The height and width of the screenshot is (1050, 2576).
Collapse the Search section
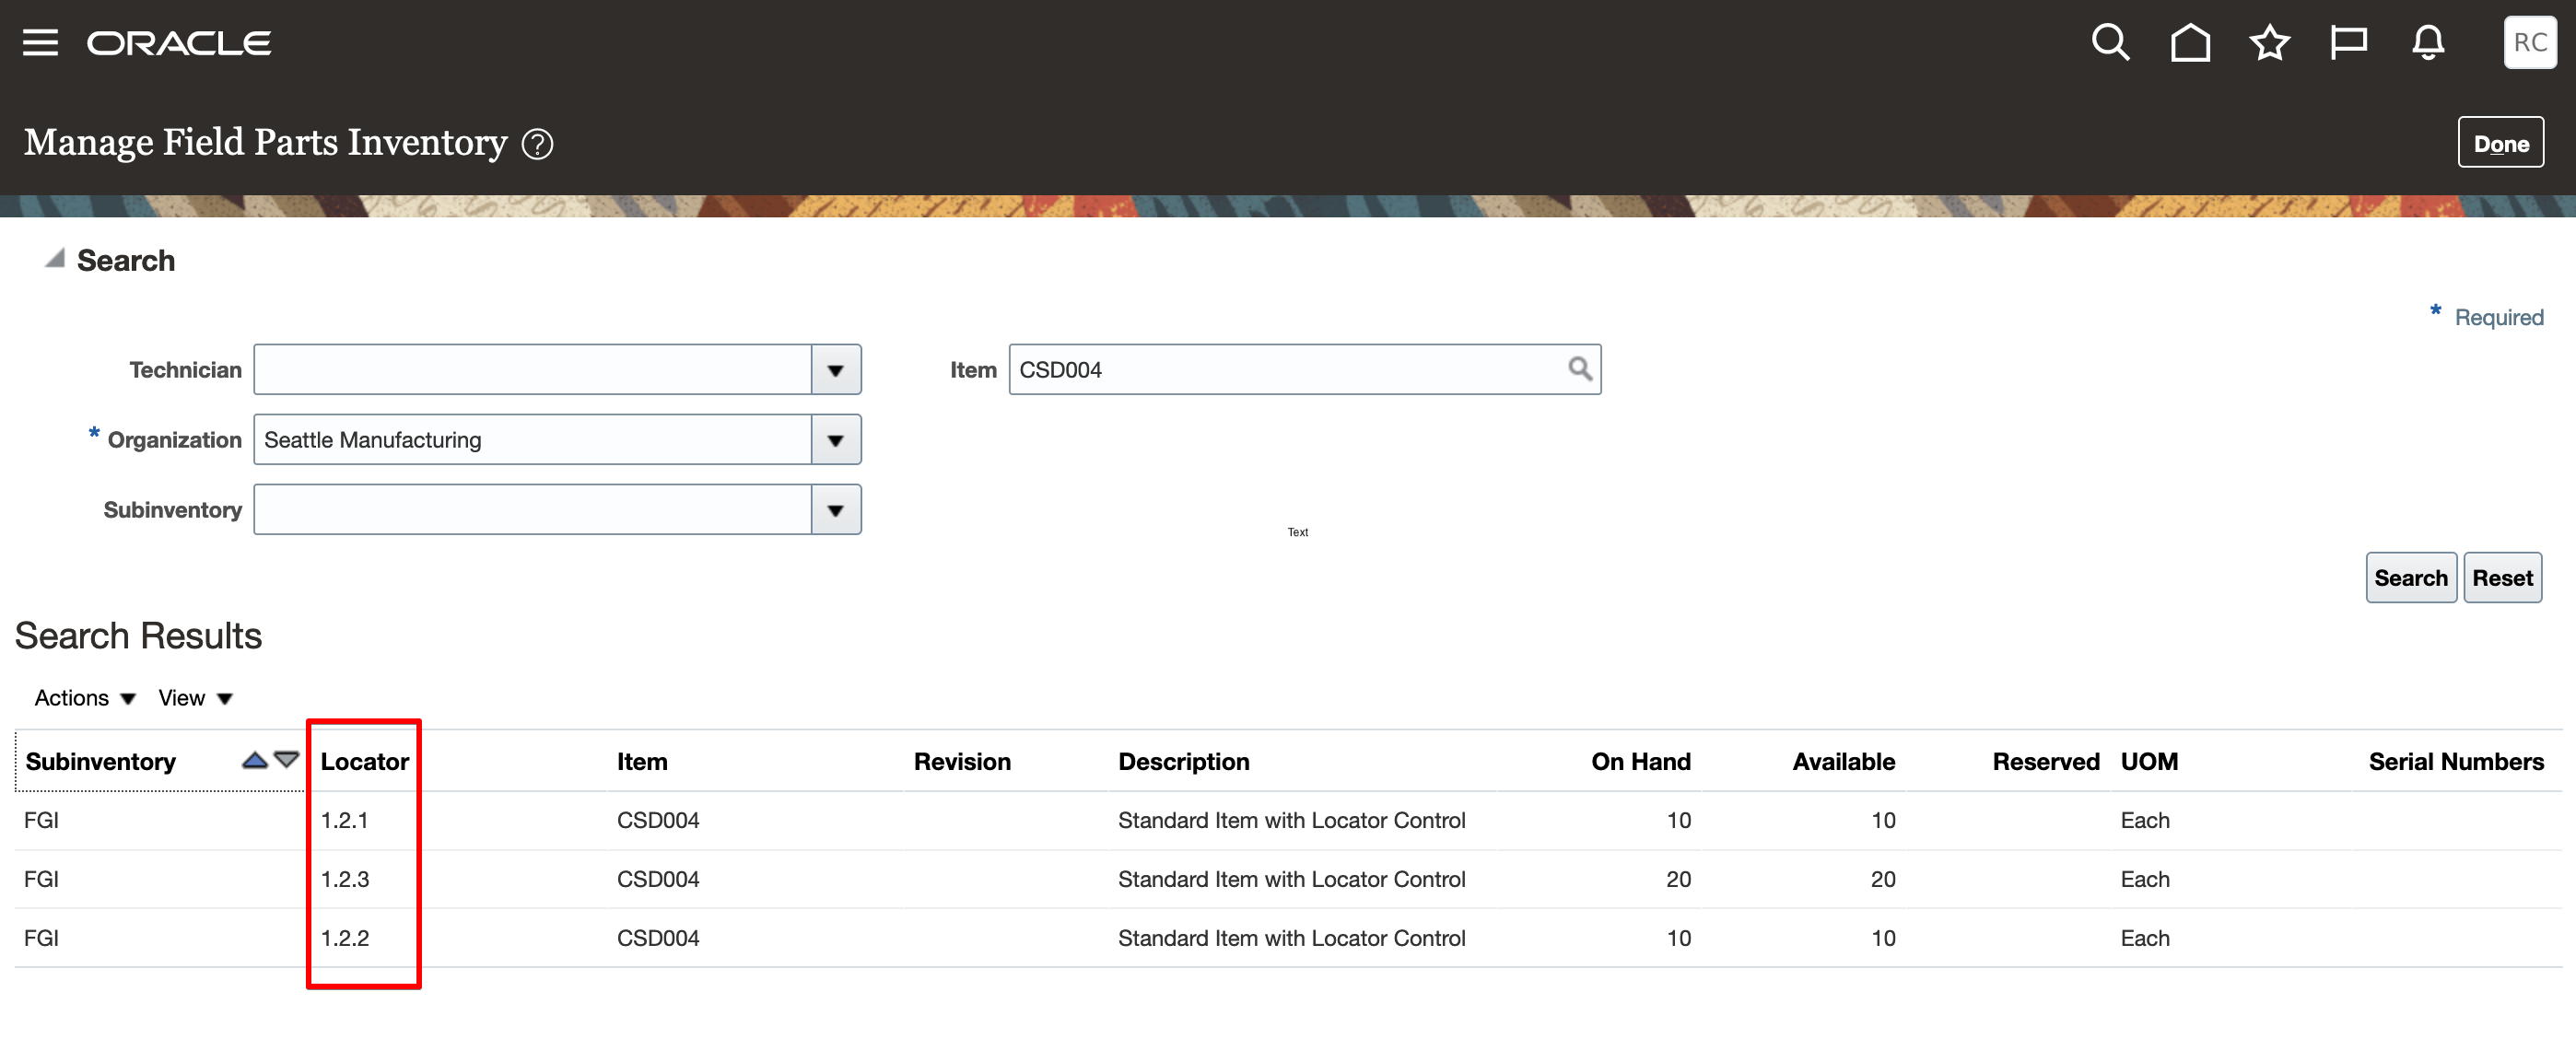click(x=55, y=259)
